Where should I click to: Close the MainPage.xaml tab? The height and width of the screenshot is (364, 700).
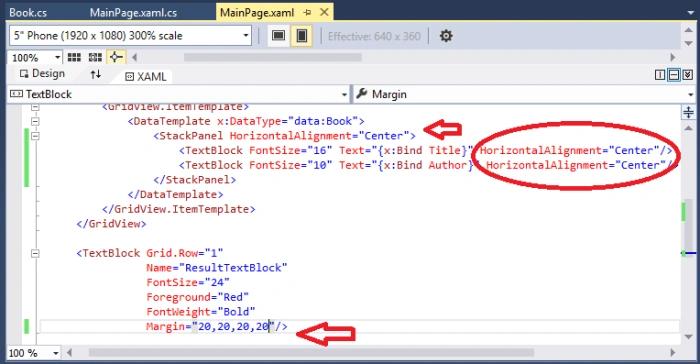coord(325,13)
